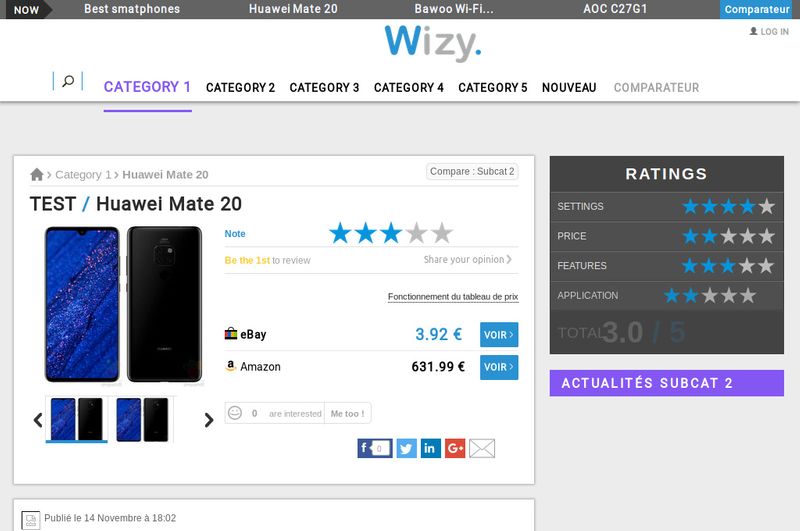The height and width of the screenshot is (531, 800).
Task: Click Log In link
Action: [x=774, y=32]
